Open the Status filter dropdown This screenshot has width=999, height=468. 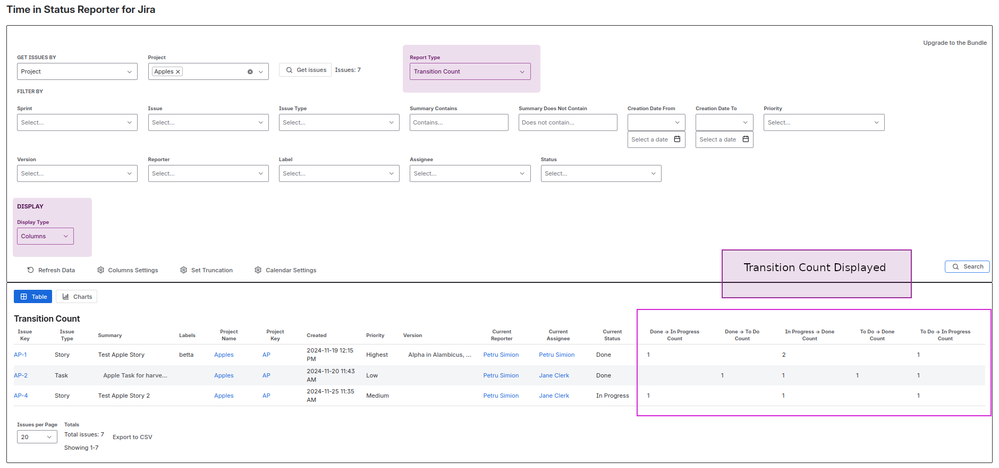pos(601,173)
